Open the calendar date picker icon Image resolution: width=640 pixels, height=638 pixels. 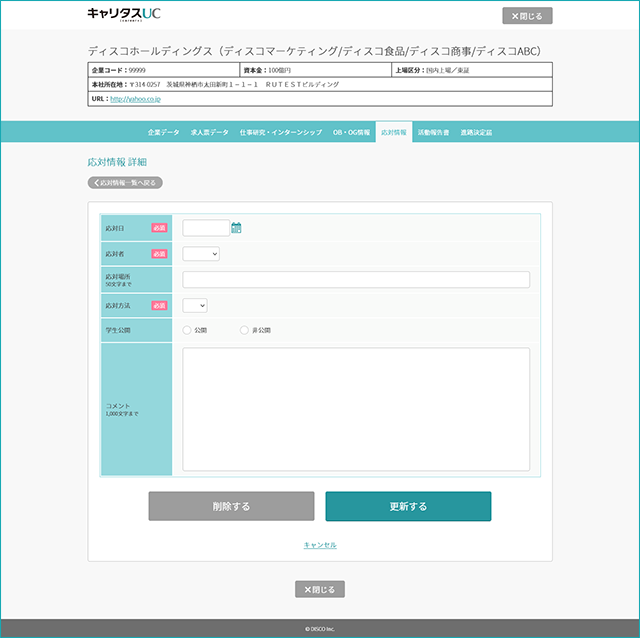(236, 228)
